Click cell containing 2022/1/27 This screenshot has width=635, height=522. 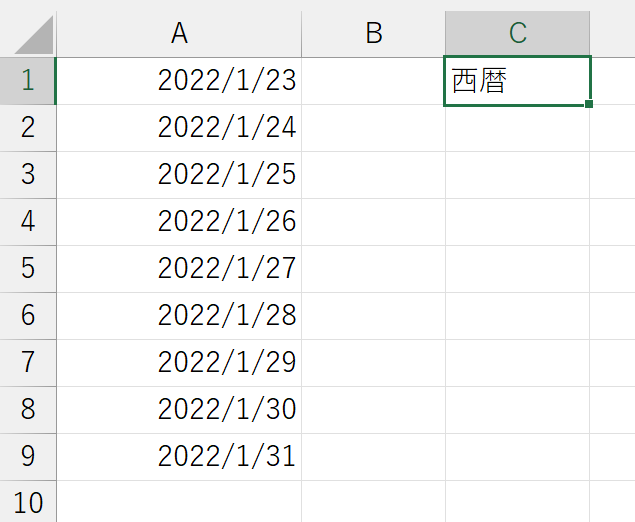point(179,269)
